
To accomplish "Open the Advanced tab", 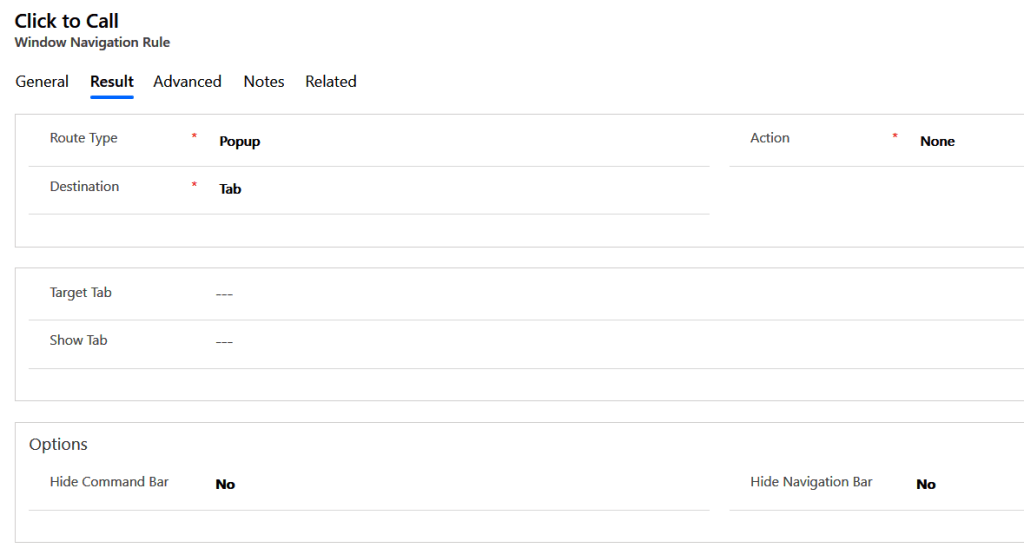I will [x=187, y=82].
